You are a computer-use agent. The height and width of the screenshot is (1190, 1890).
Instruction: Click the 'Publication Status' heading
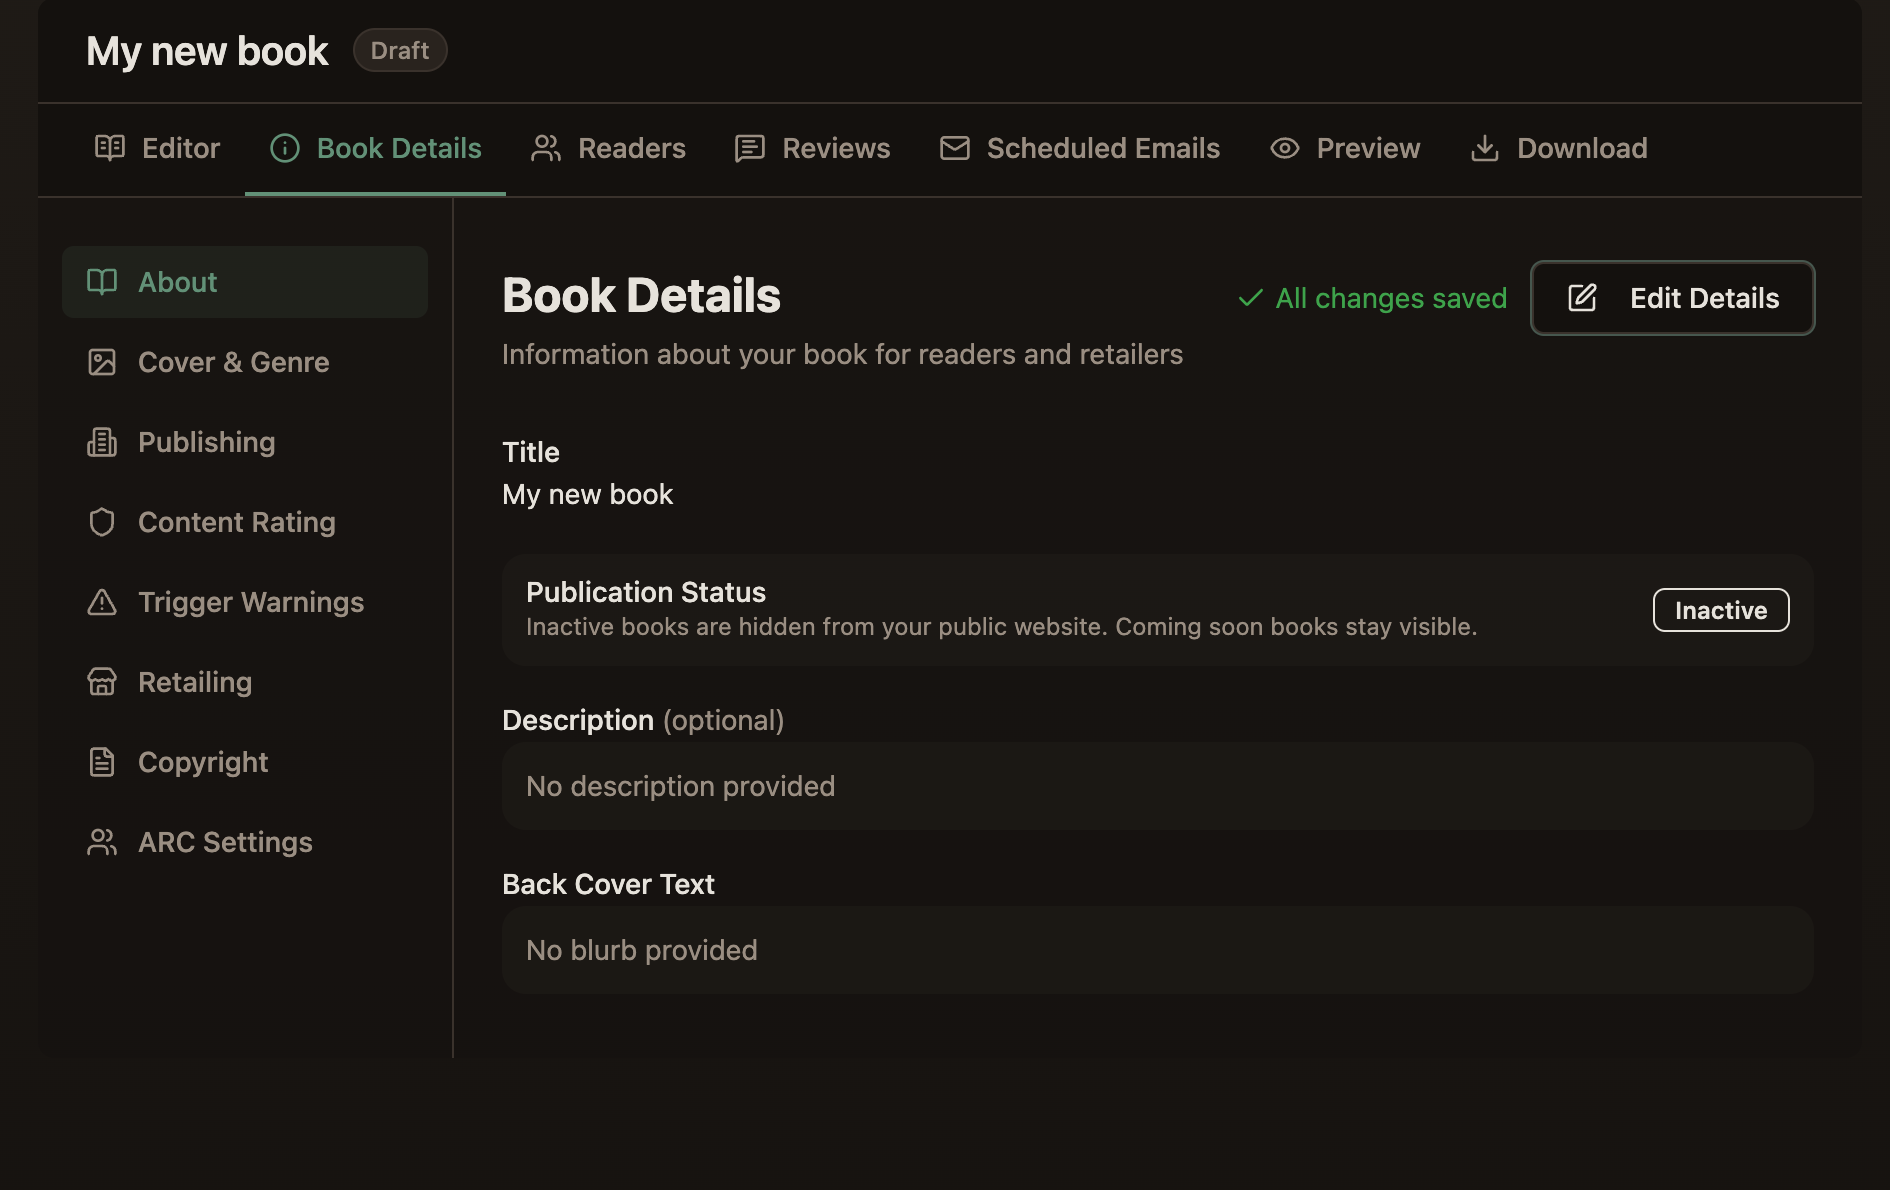pyautogui.click(x=646, y=592)
